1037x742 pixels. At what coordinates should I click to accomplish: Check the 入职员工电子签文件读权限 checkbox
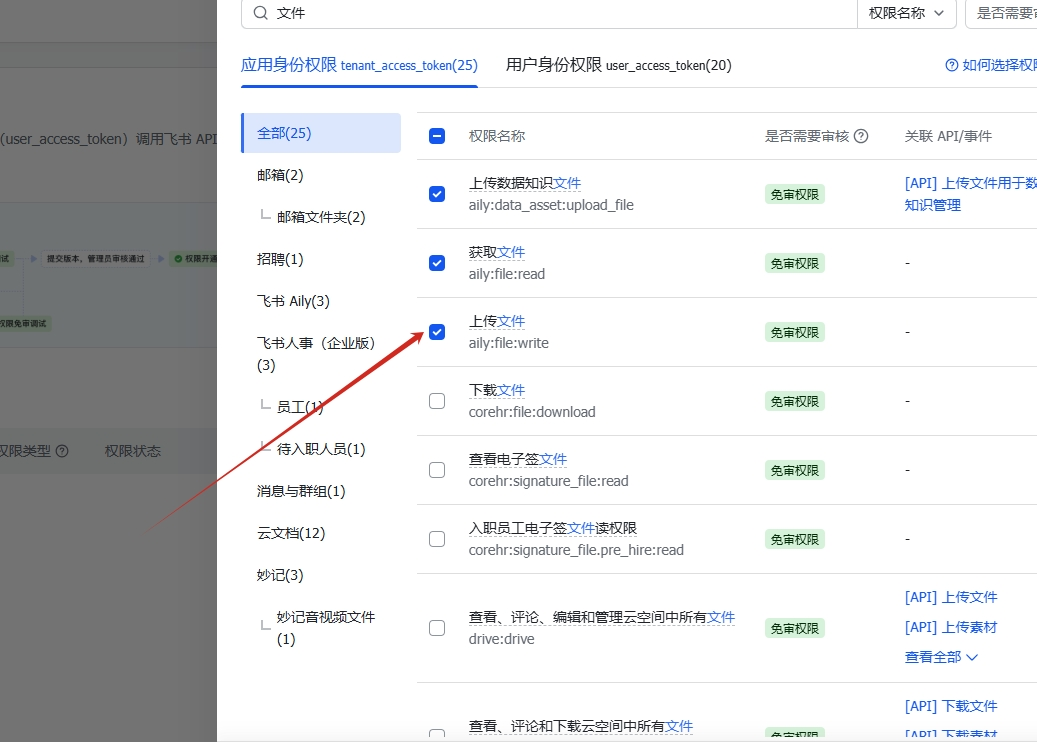[437, 539]
